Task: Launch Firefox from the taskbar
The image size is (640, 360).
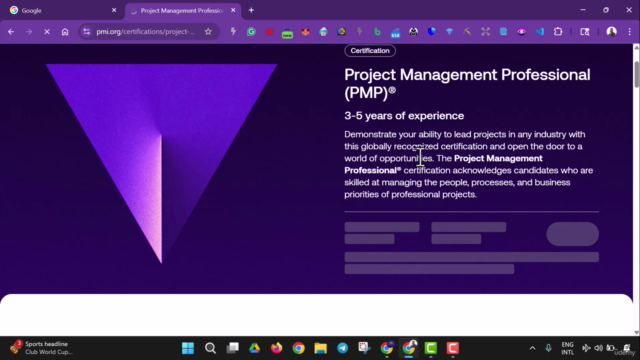Action: [276, 348]
